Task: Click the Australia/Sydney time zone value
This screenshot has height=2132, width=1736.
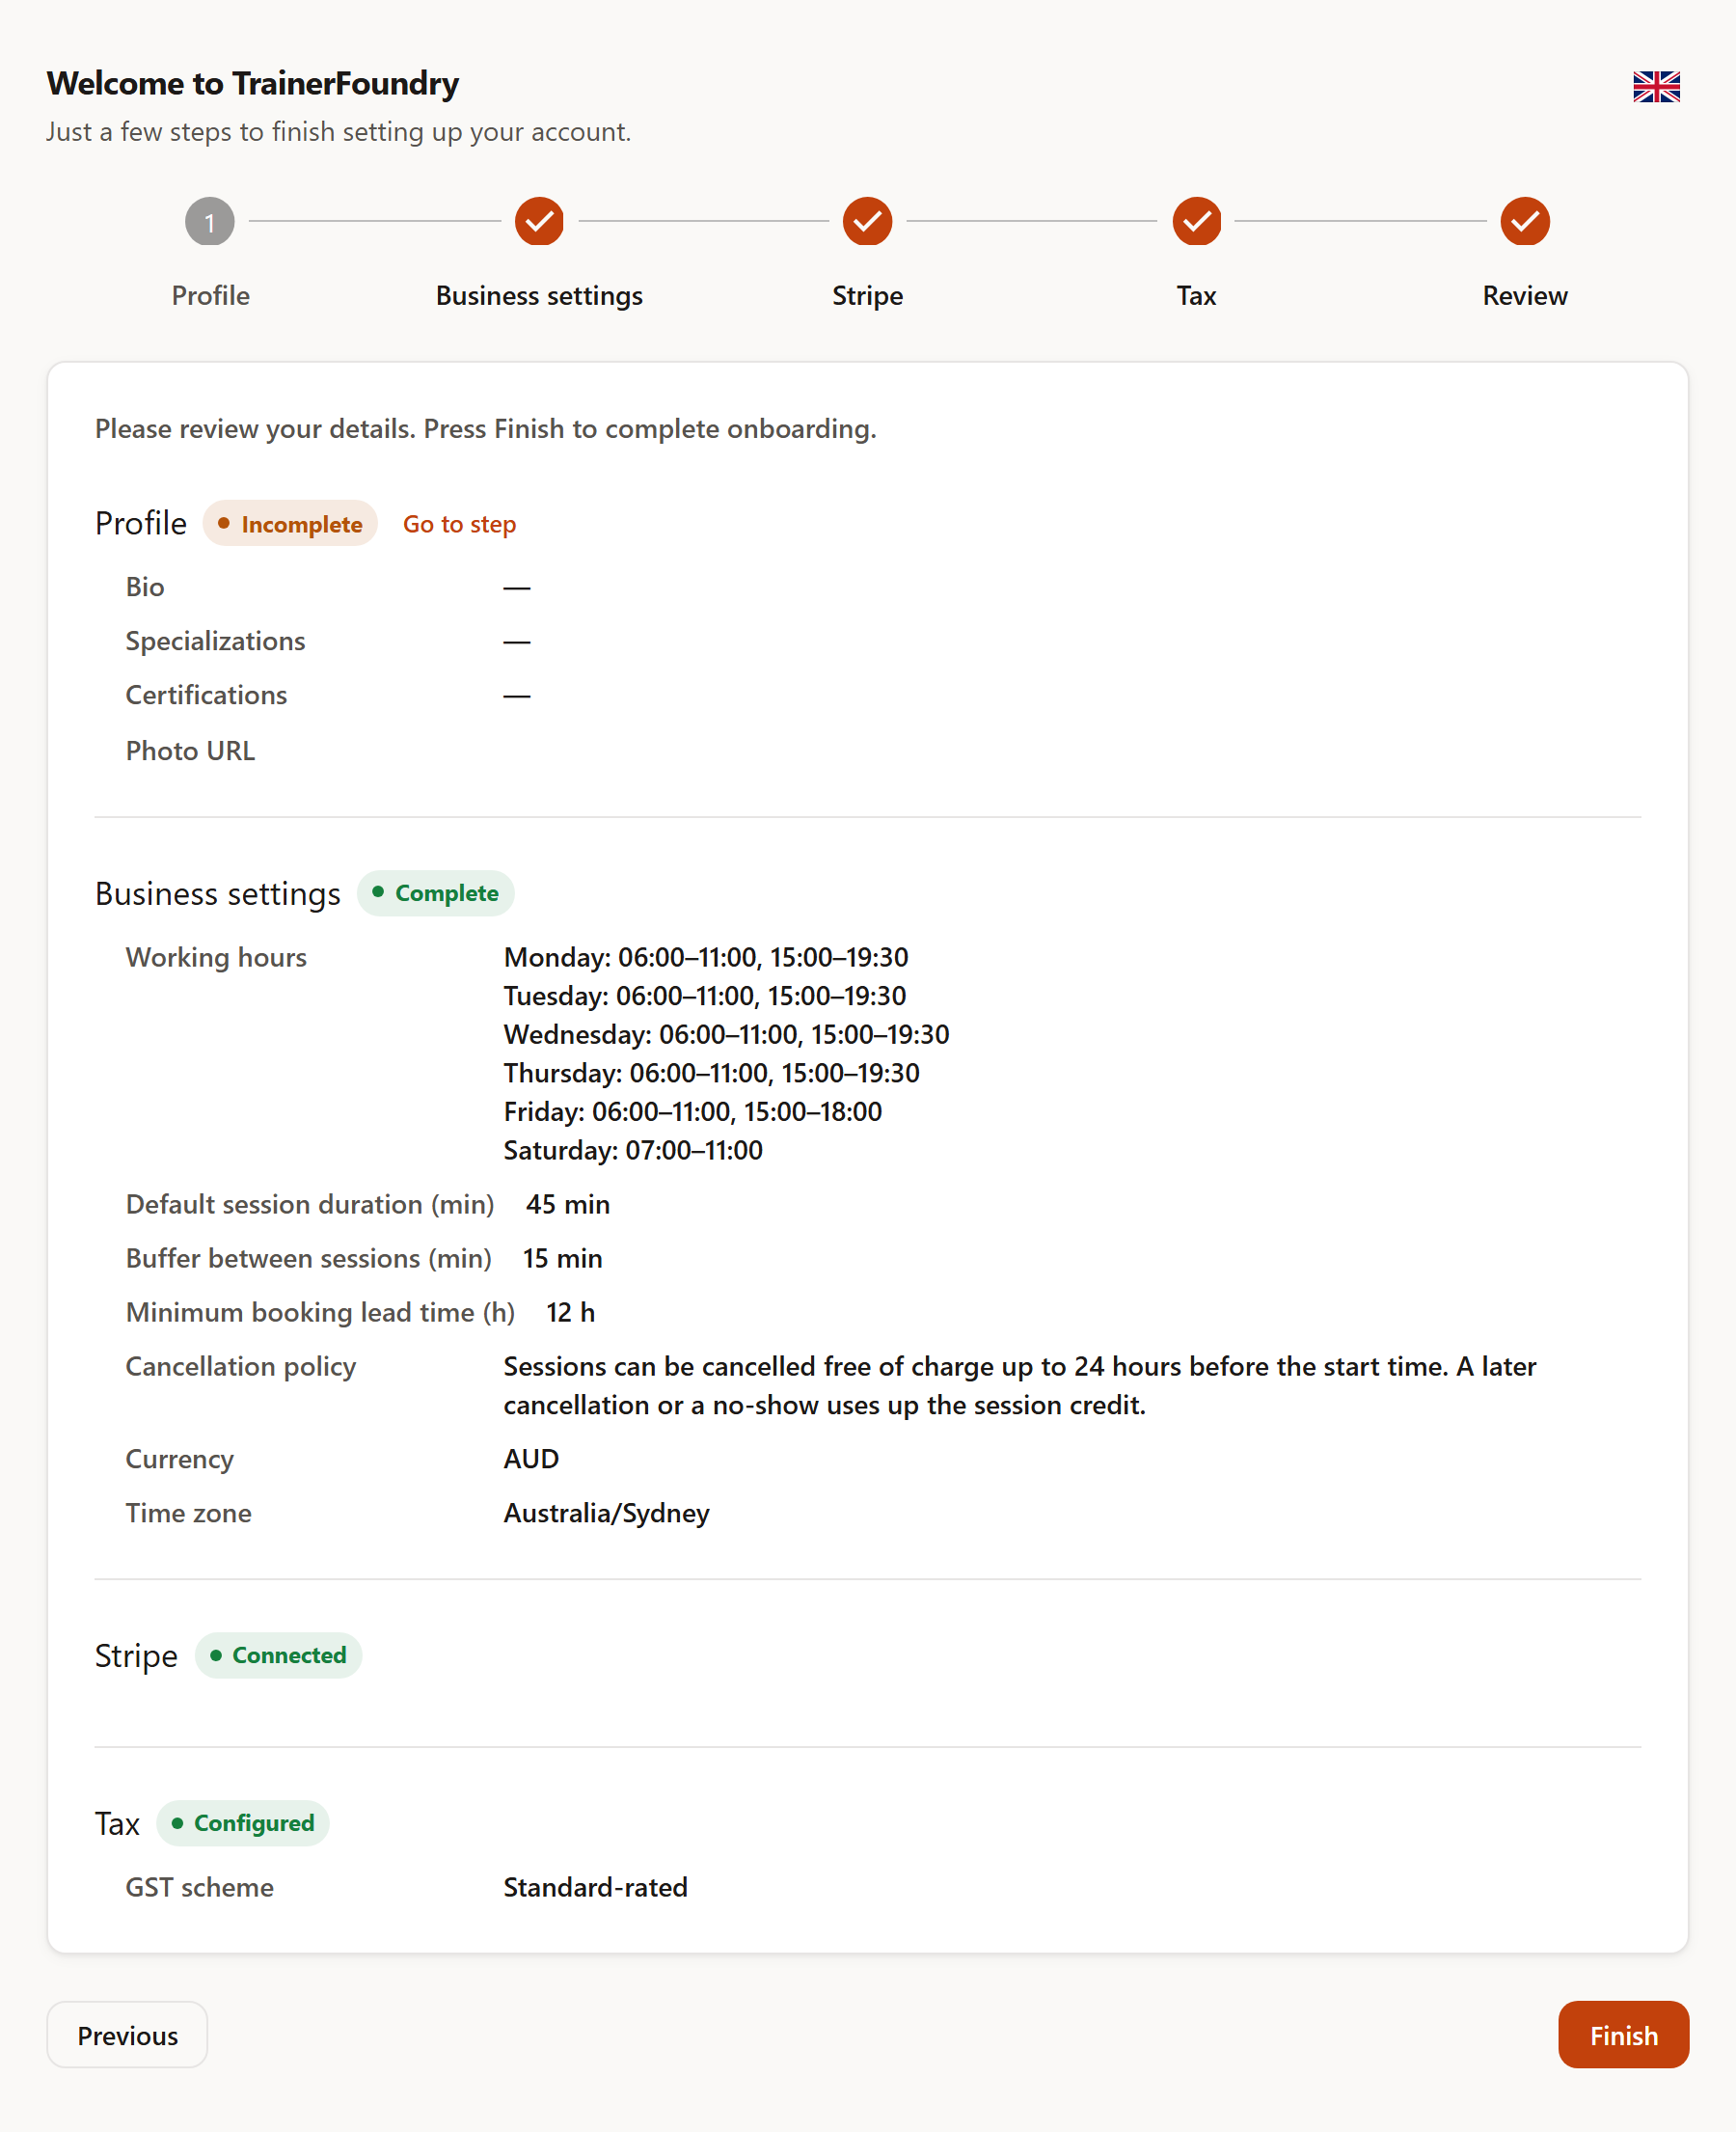Action: tap(606, 1513)
